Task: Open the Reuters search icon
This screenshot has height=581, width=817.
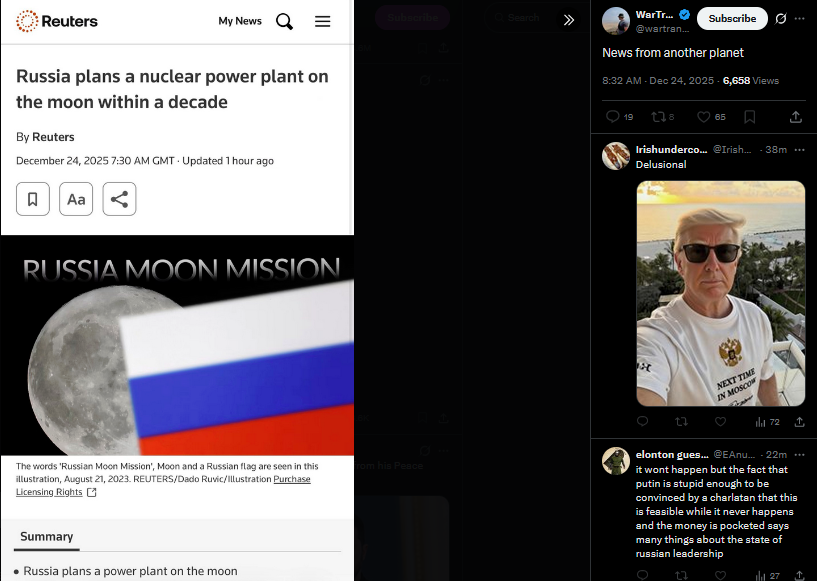Action: click(x=284, y=21)
